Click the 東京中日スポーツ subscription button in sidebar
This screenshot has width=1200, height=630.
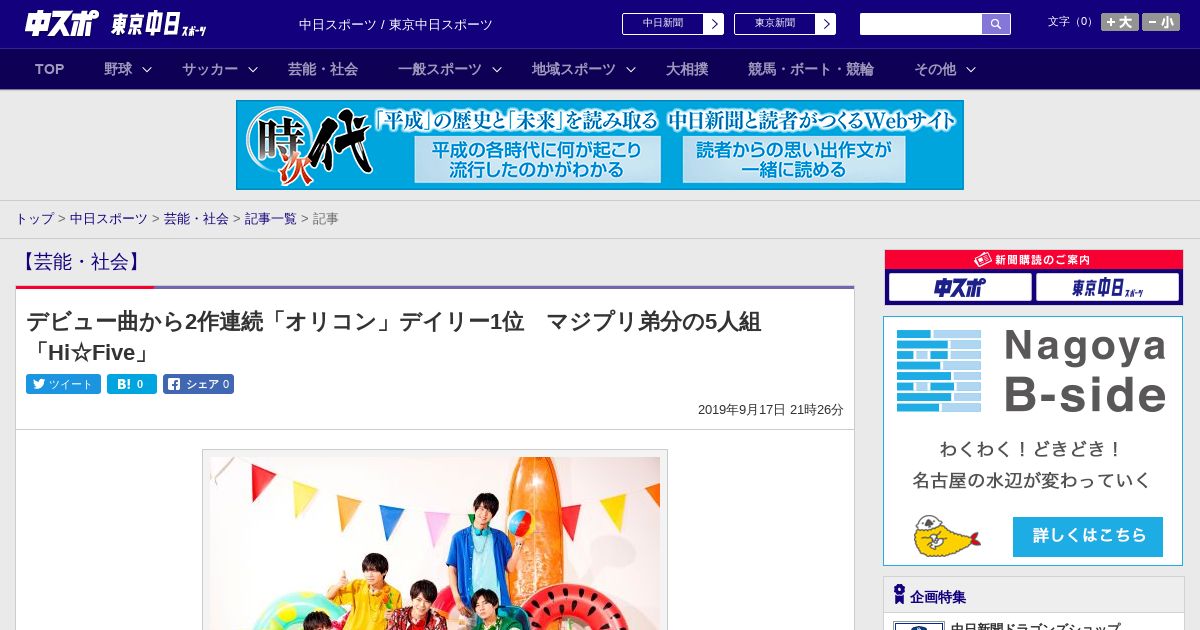[x=1108, y=288]
